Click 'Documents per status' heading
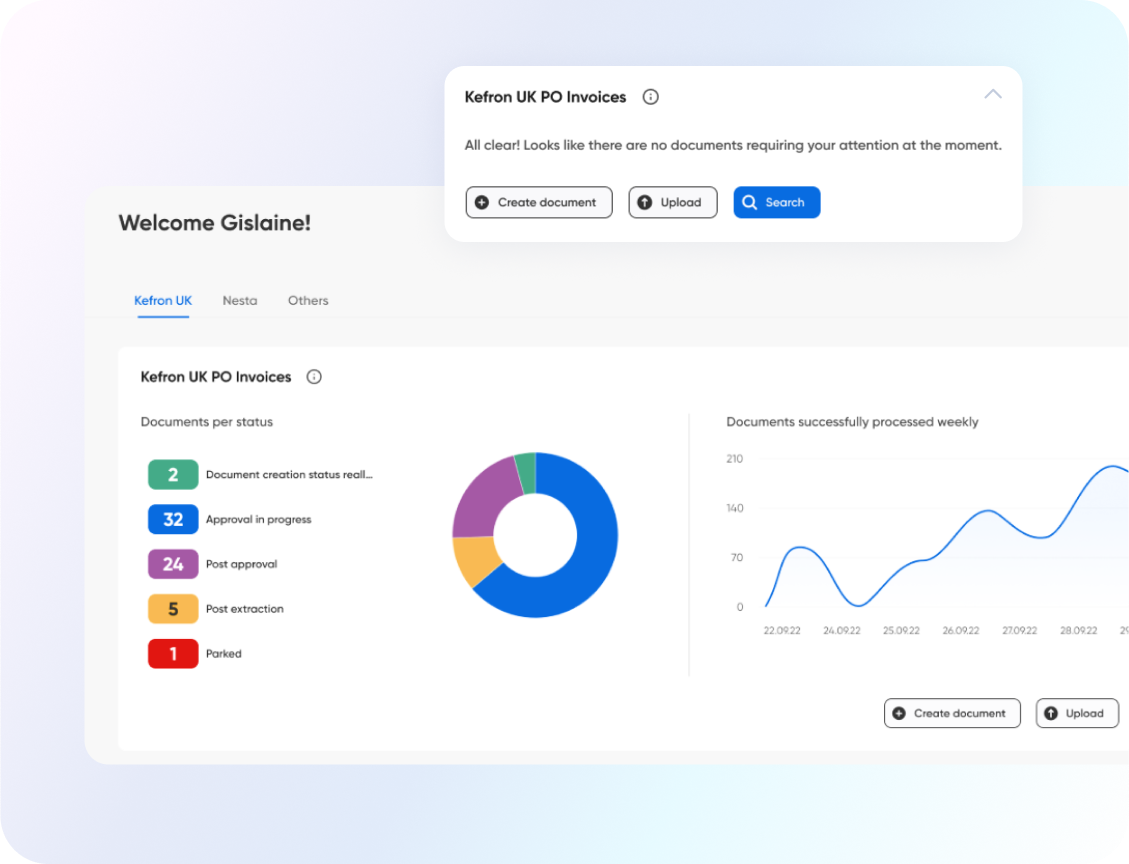Image resolution: width=1129 pixels, height=864 pixels. (x=207, y=422)
